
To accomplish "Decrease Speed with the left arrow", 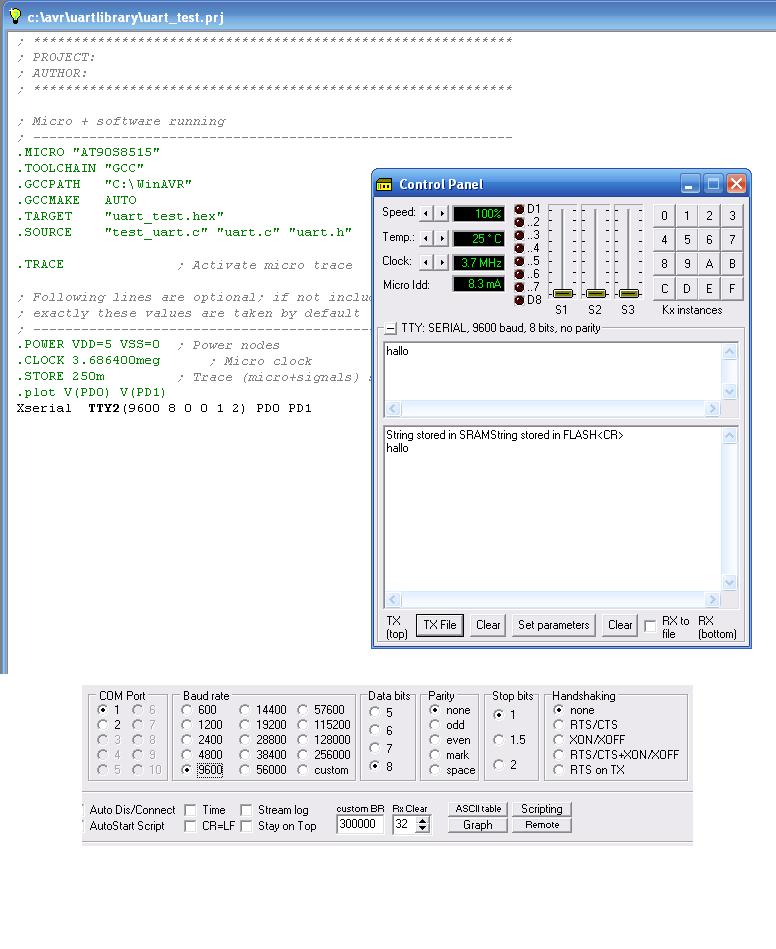I will point(427,214).
